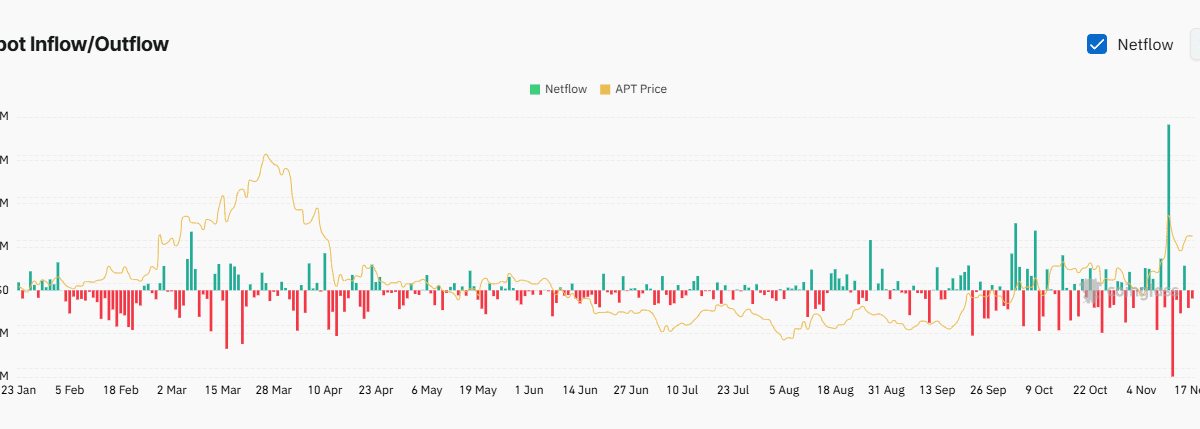This screenshot has height=429, width=1200.
Task: Click the APT Price low near 5 Aug
Action: click(787, 340)
